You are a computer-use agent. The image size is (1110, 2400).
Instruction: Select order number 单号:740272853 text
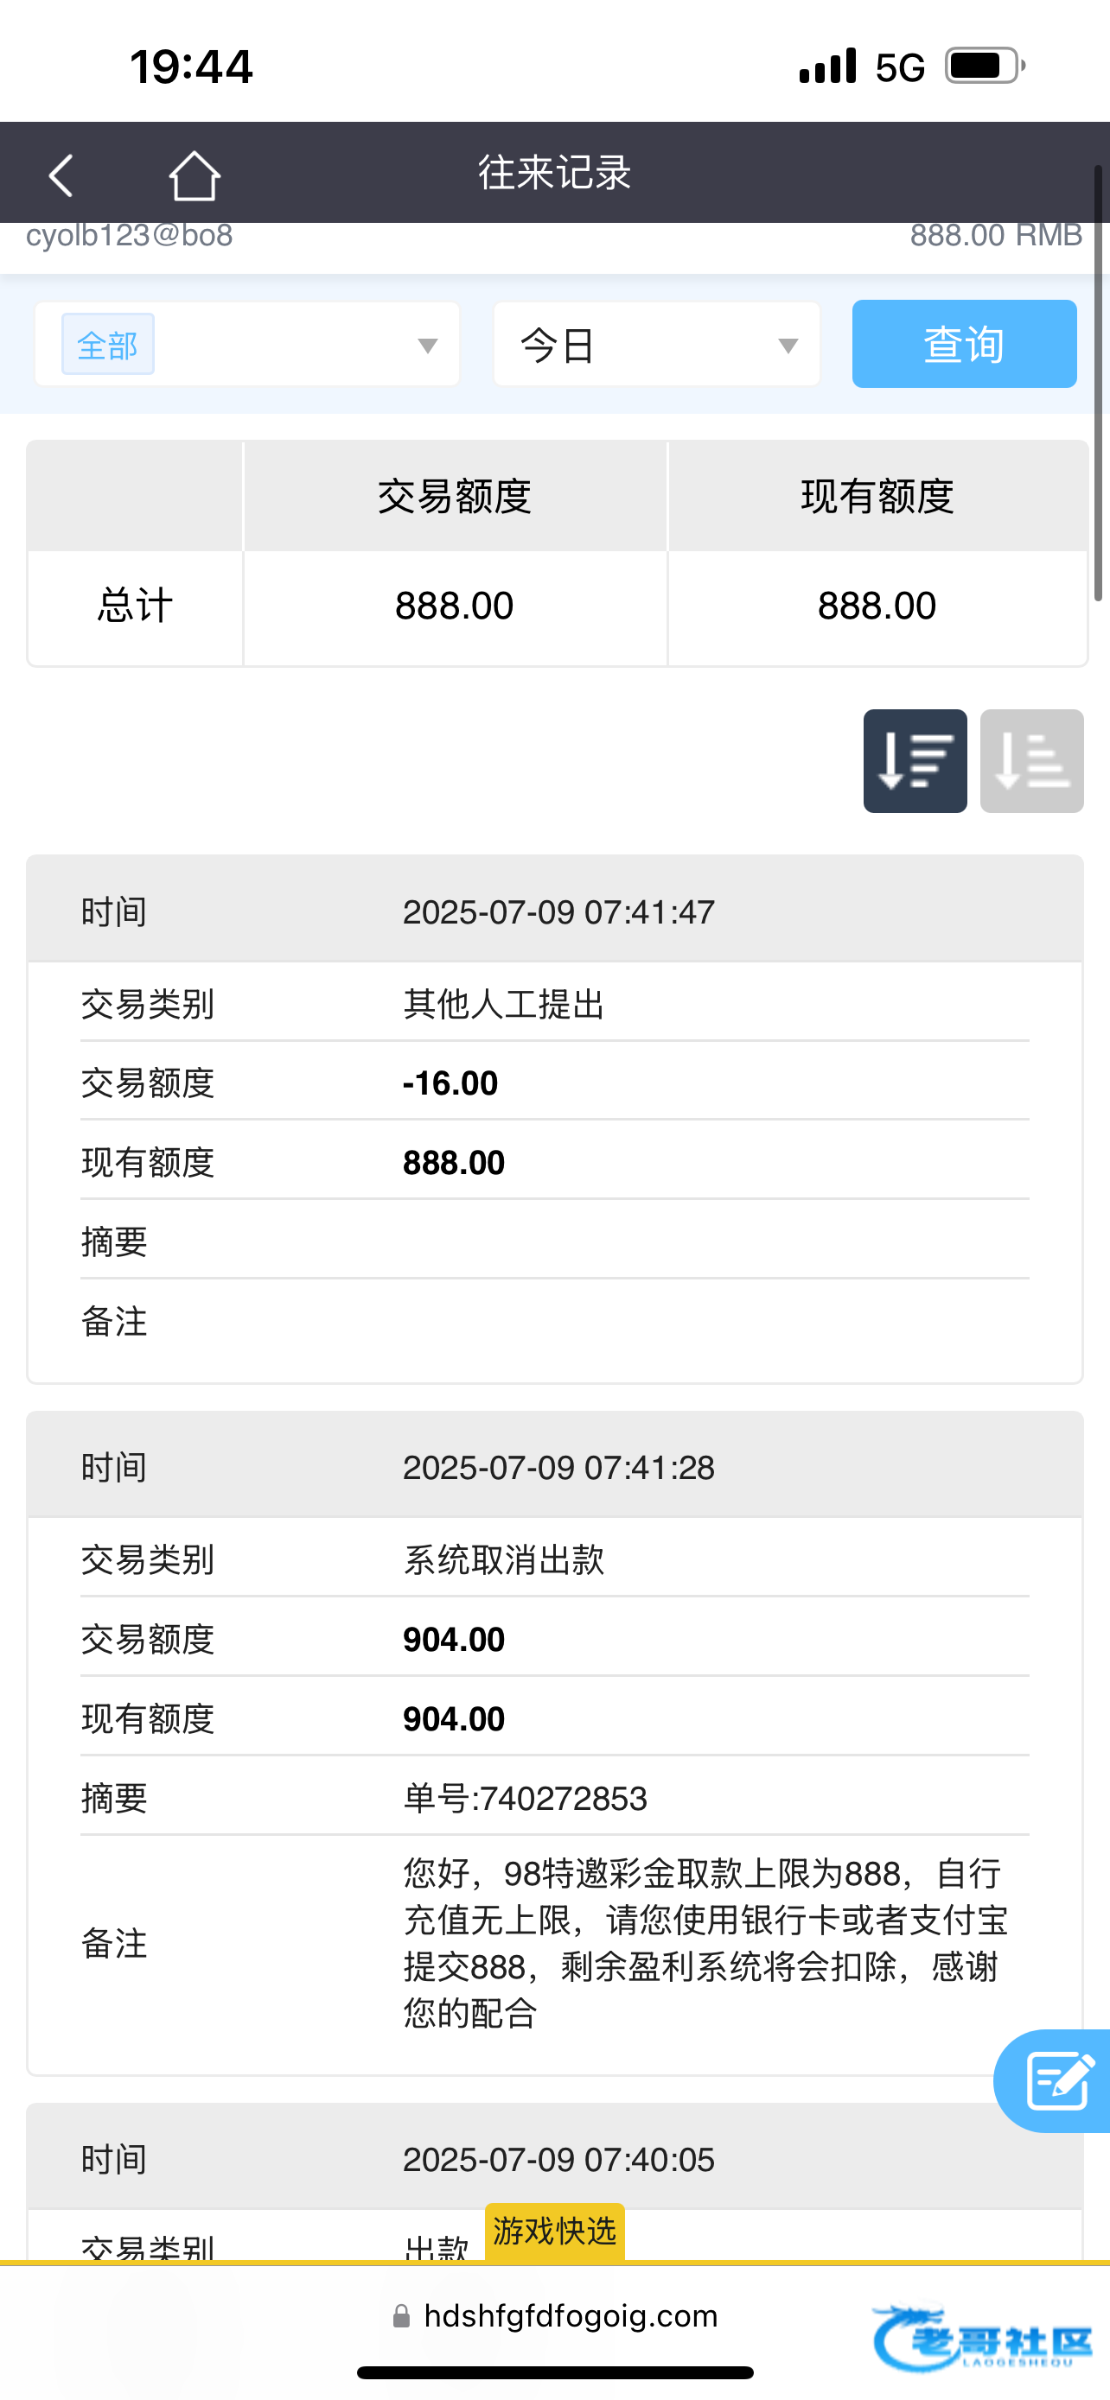point(525,1799)
